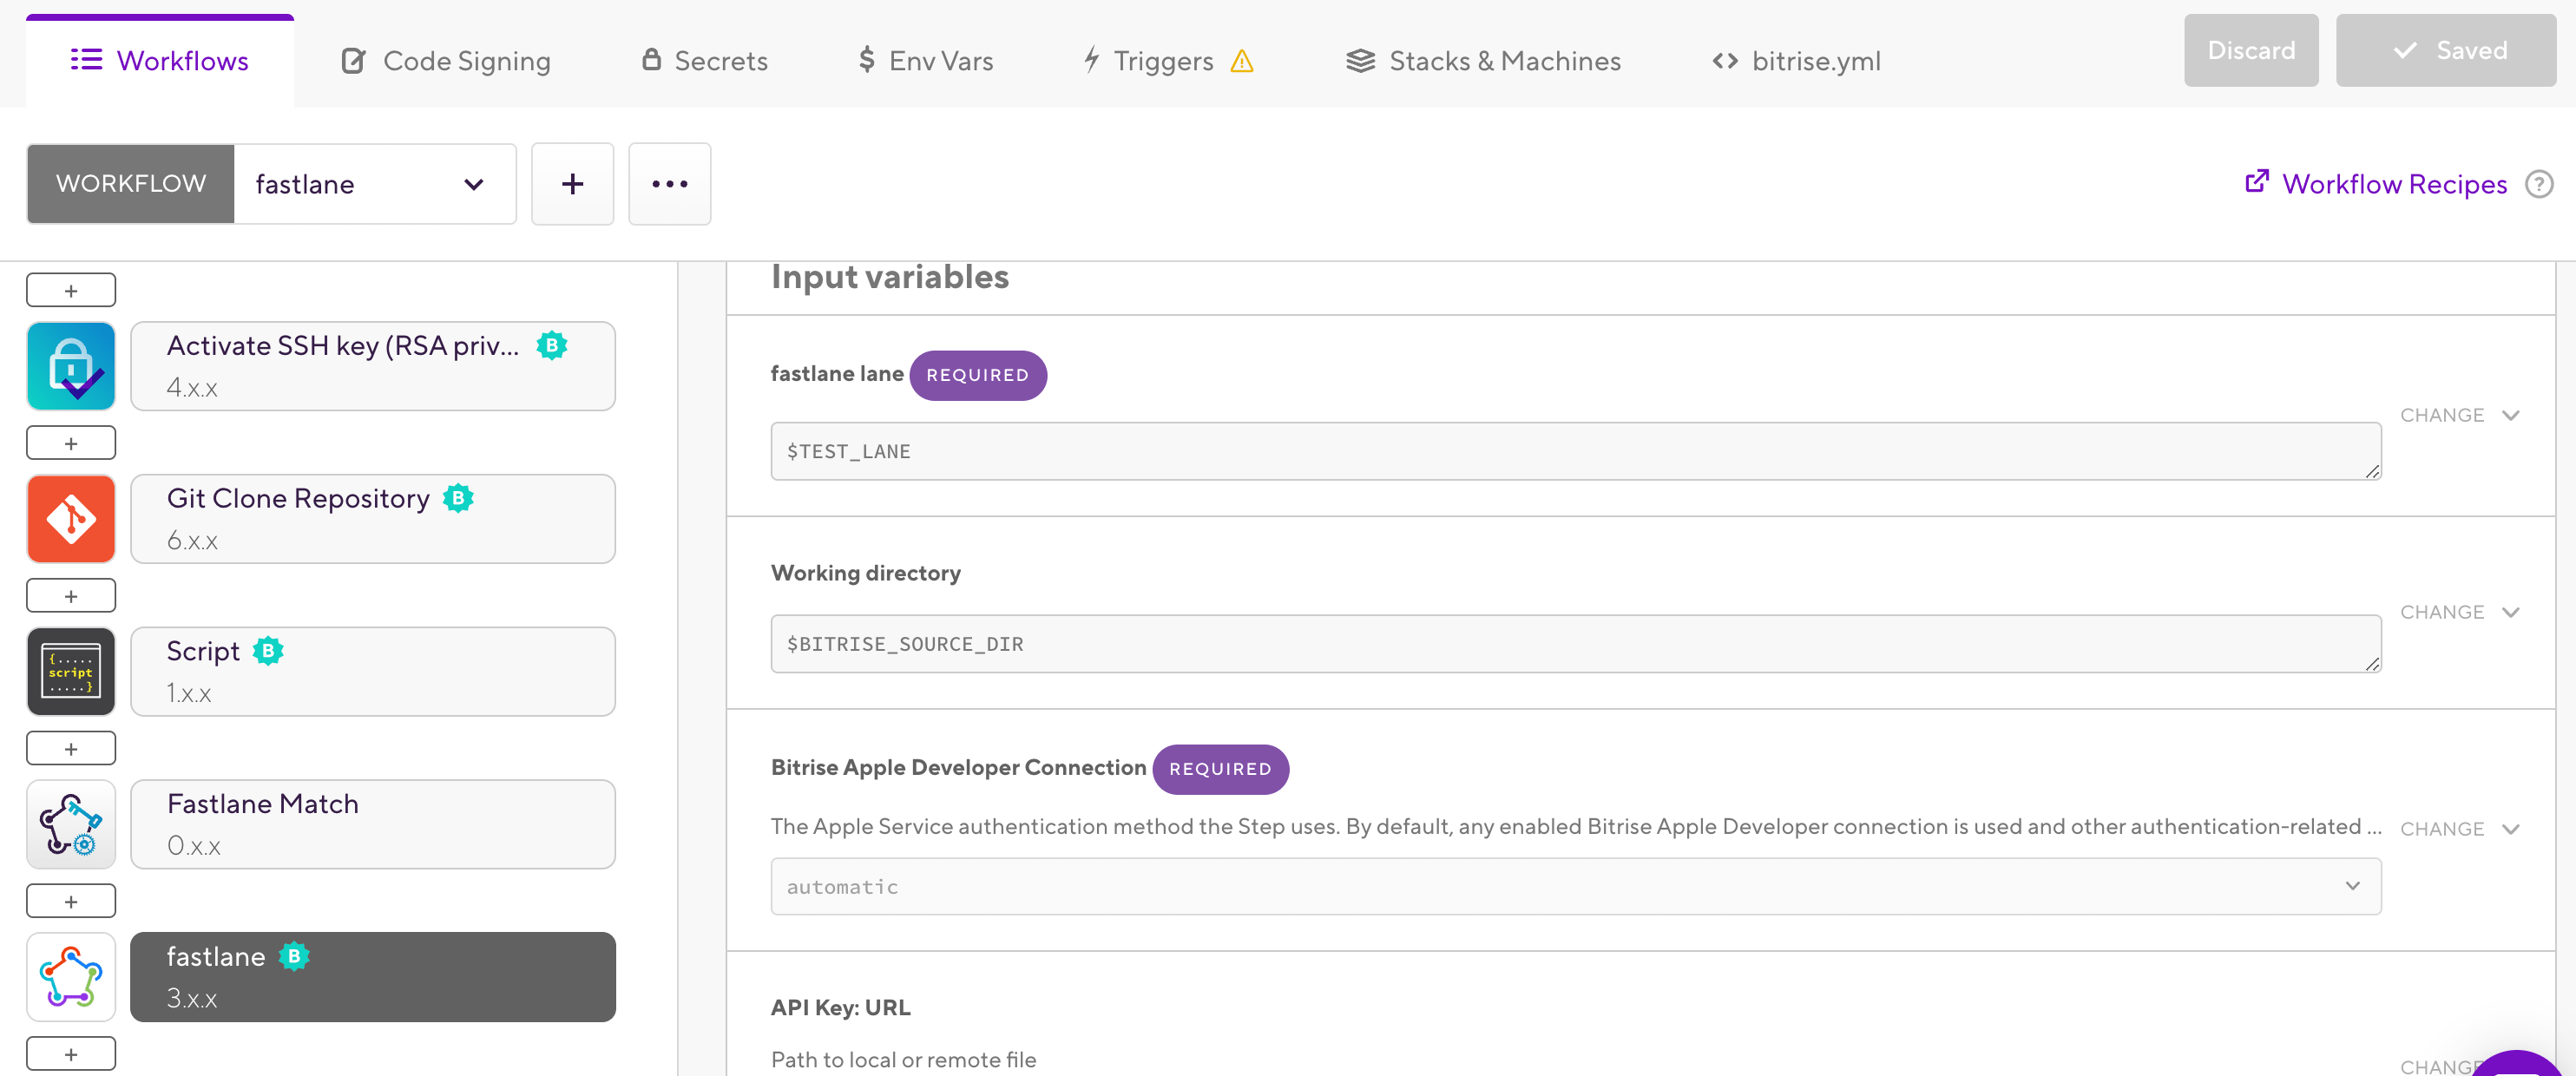Add a new workflow with plus button

tap(573, 184)
